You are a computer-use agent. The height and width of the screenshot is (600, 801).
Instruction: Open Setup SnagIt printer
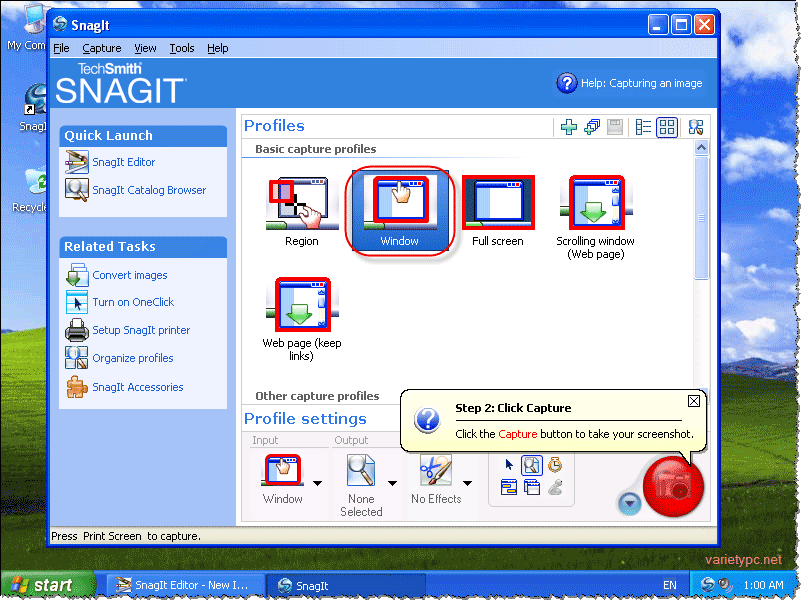tap(141, 330)
